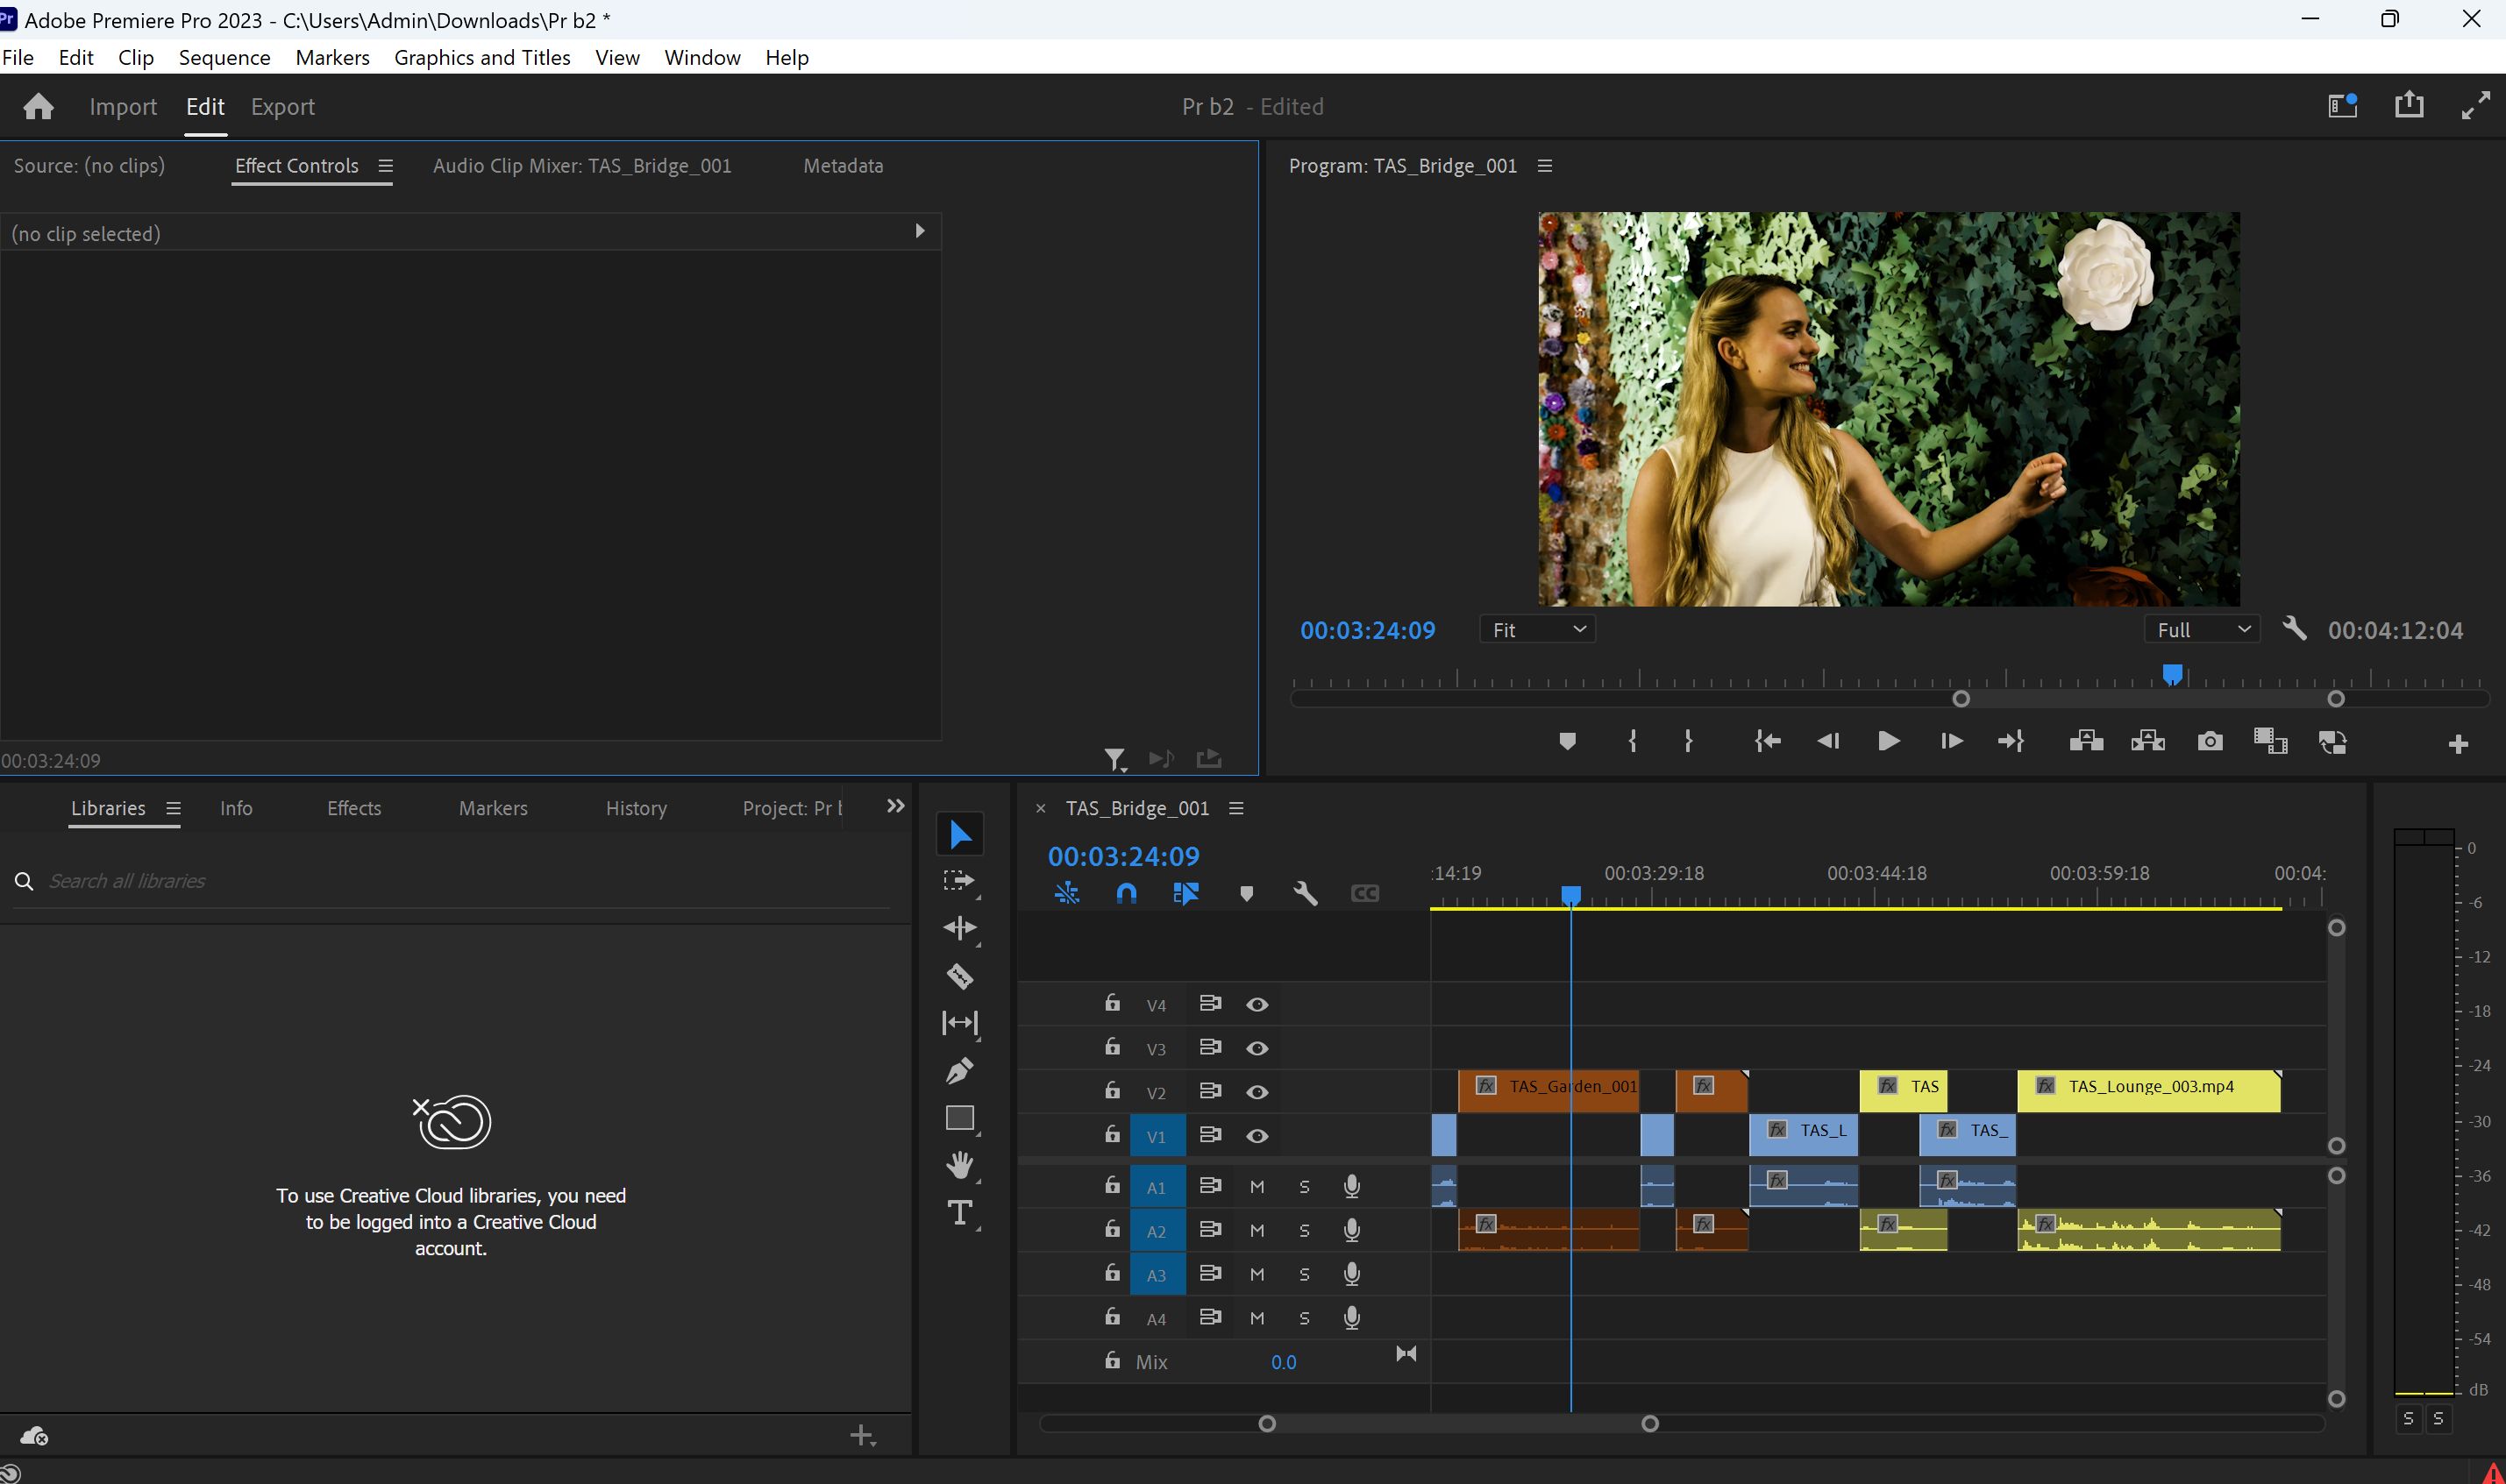Go to In point button

[1767, 741]
